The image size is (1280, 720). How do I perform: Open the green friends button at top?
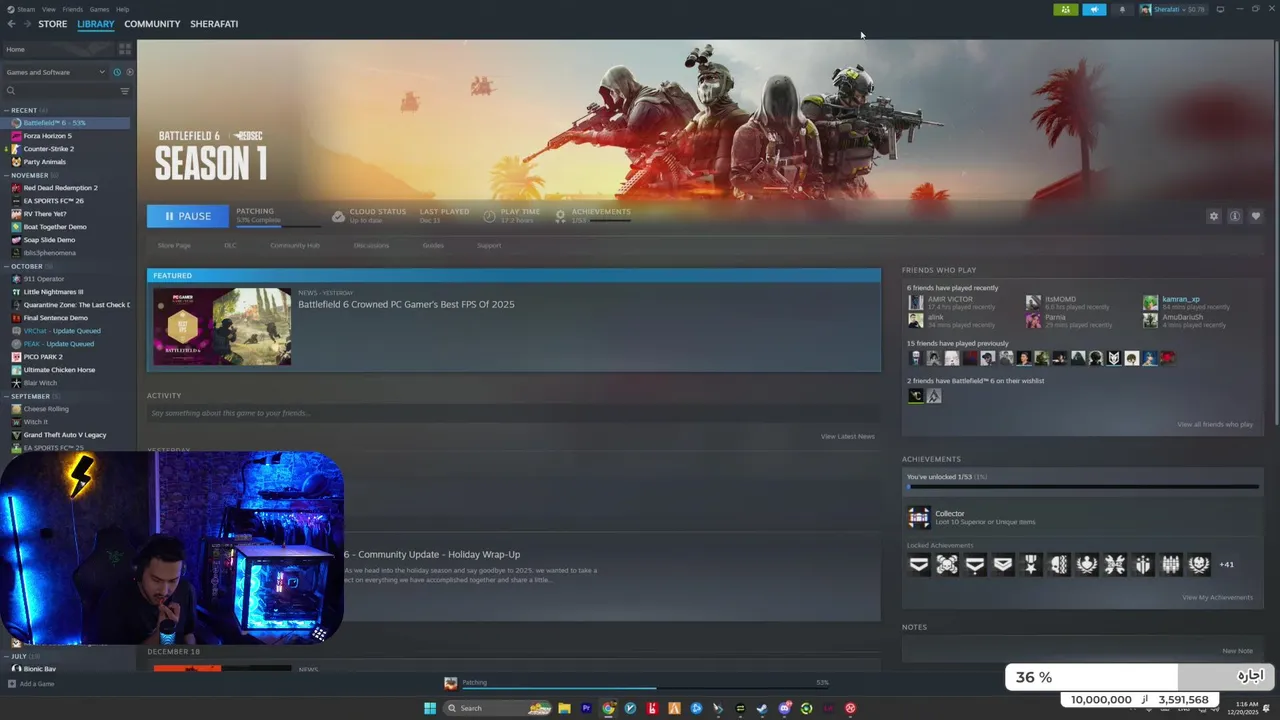point(1066,10)
